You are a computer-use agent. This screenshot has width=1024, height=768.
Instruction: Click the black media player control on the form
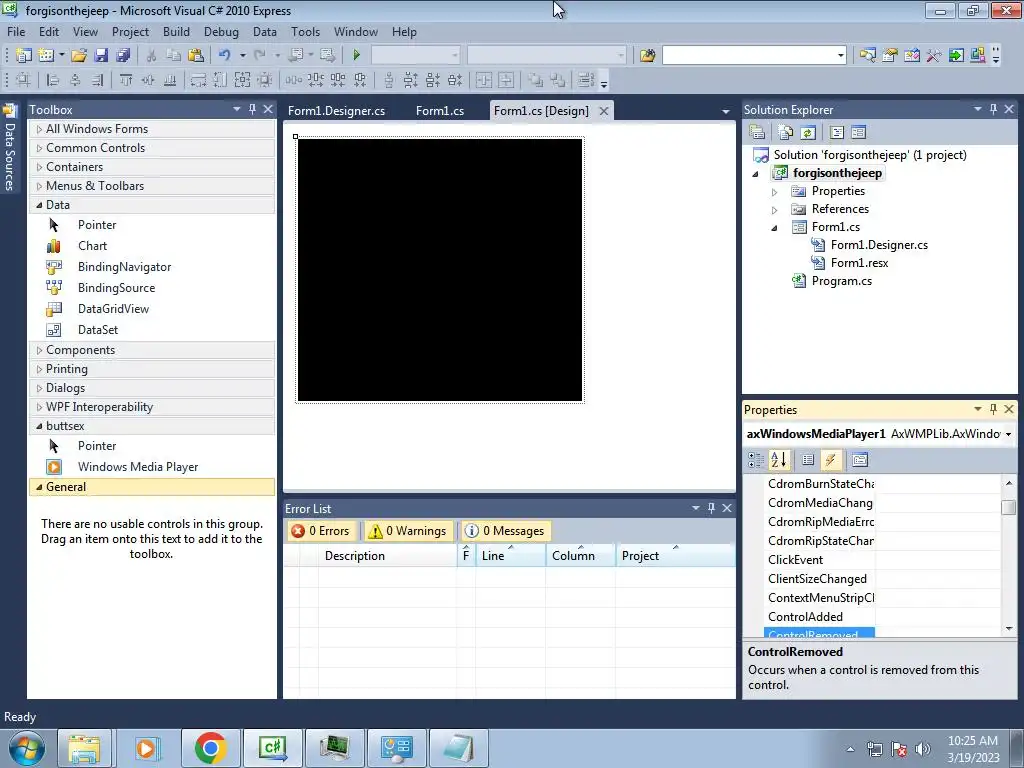point(440,270)
